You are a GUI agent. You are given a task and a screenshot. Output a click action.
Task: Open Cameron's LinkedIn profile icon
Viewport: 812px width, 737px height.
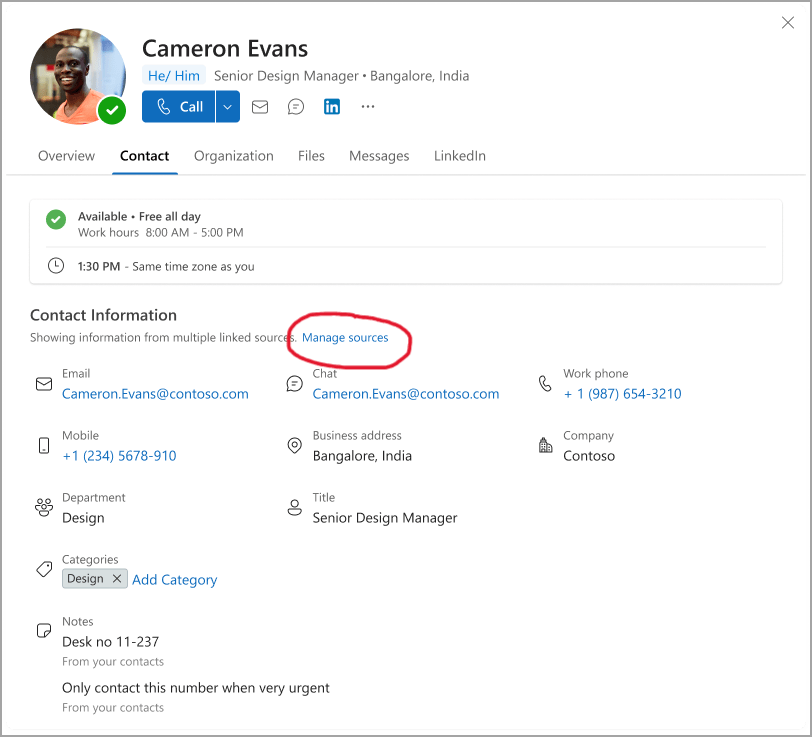(331, 106)
